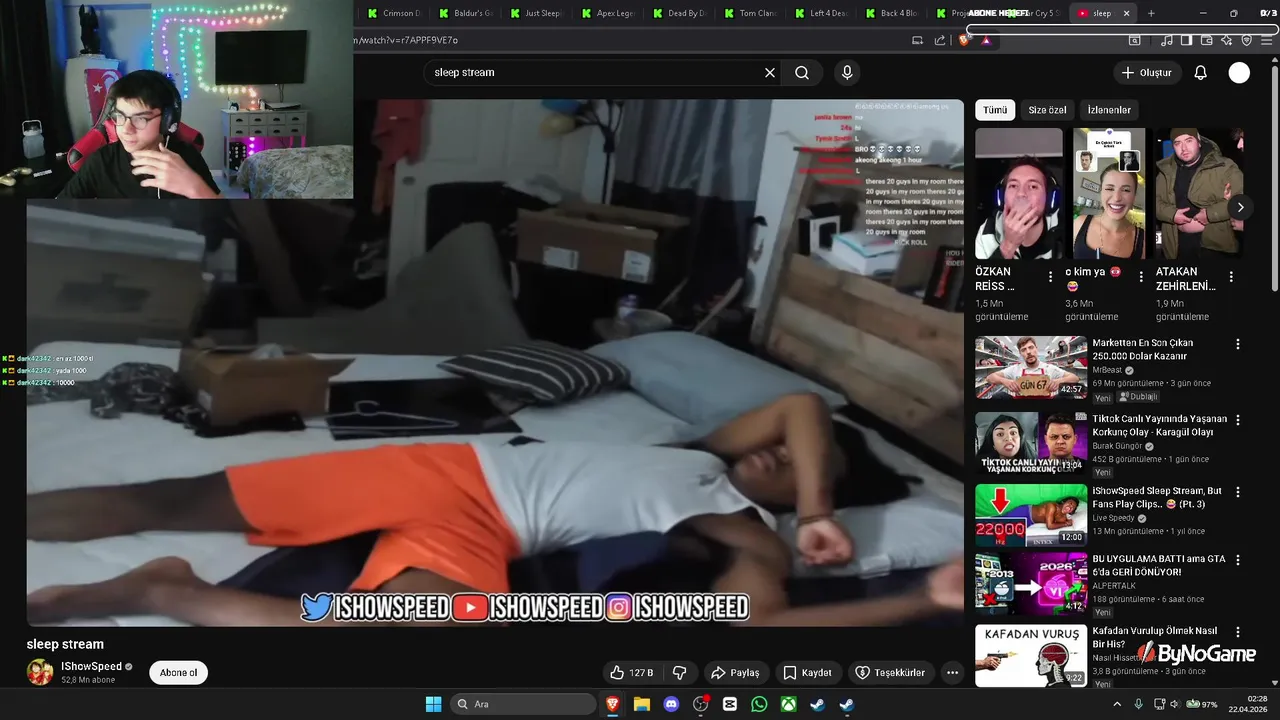This screenshot has height=720, width=1280.
Task: Click Brave Shields lion icon in address bar
Action: click(964, 40)
